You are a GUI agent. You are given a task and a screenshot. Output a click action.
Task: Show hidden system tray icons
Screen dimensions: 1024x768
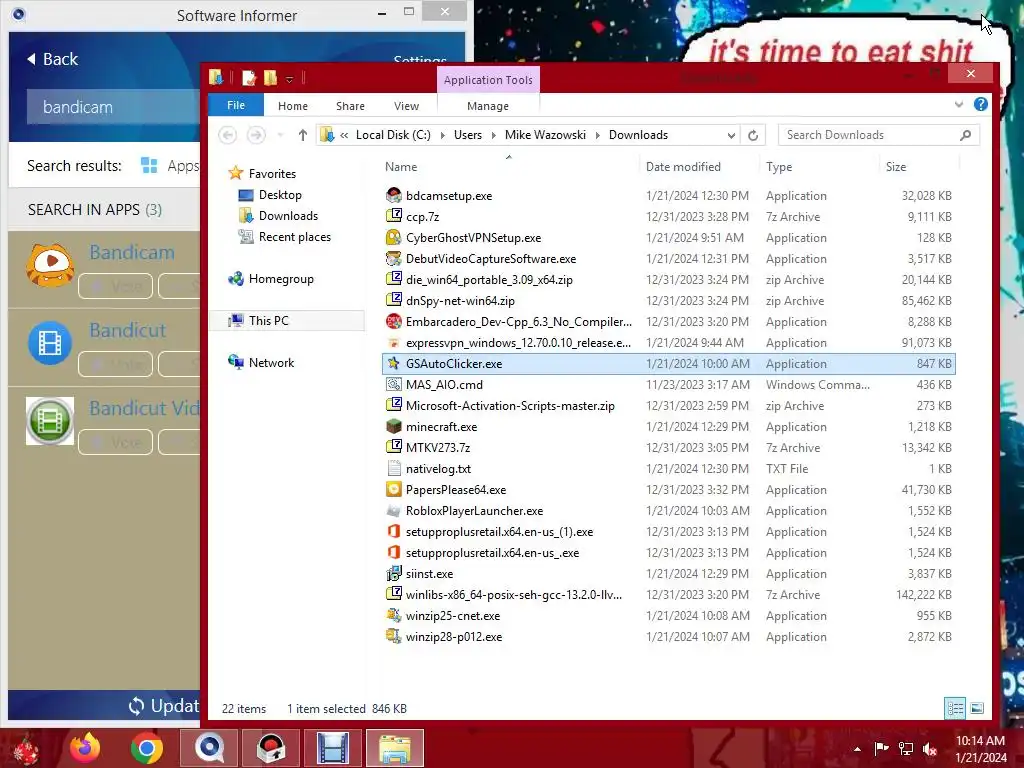click(857, 749)
